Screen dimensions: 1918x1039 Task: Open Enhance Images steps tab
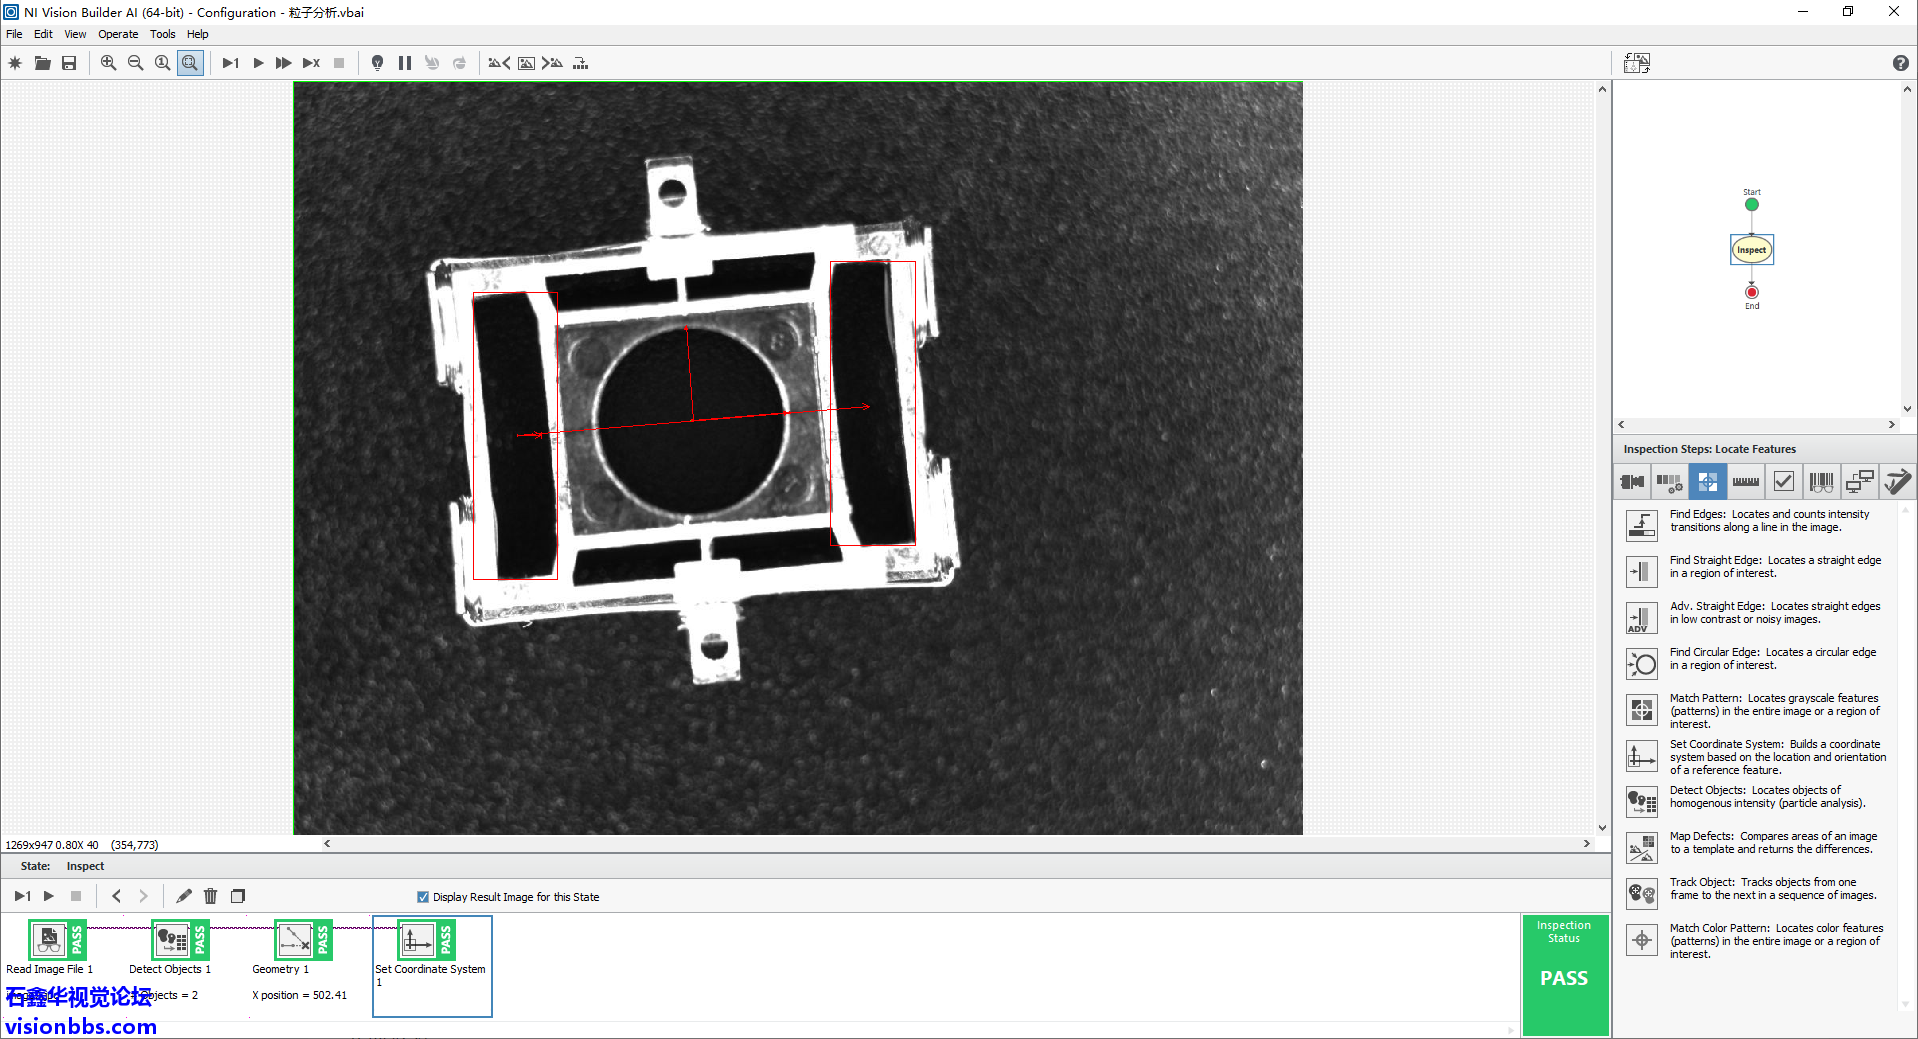pyautogui.click(x=1669, y=482)
